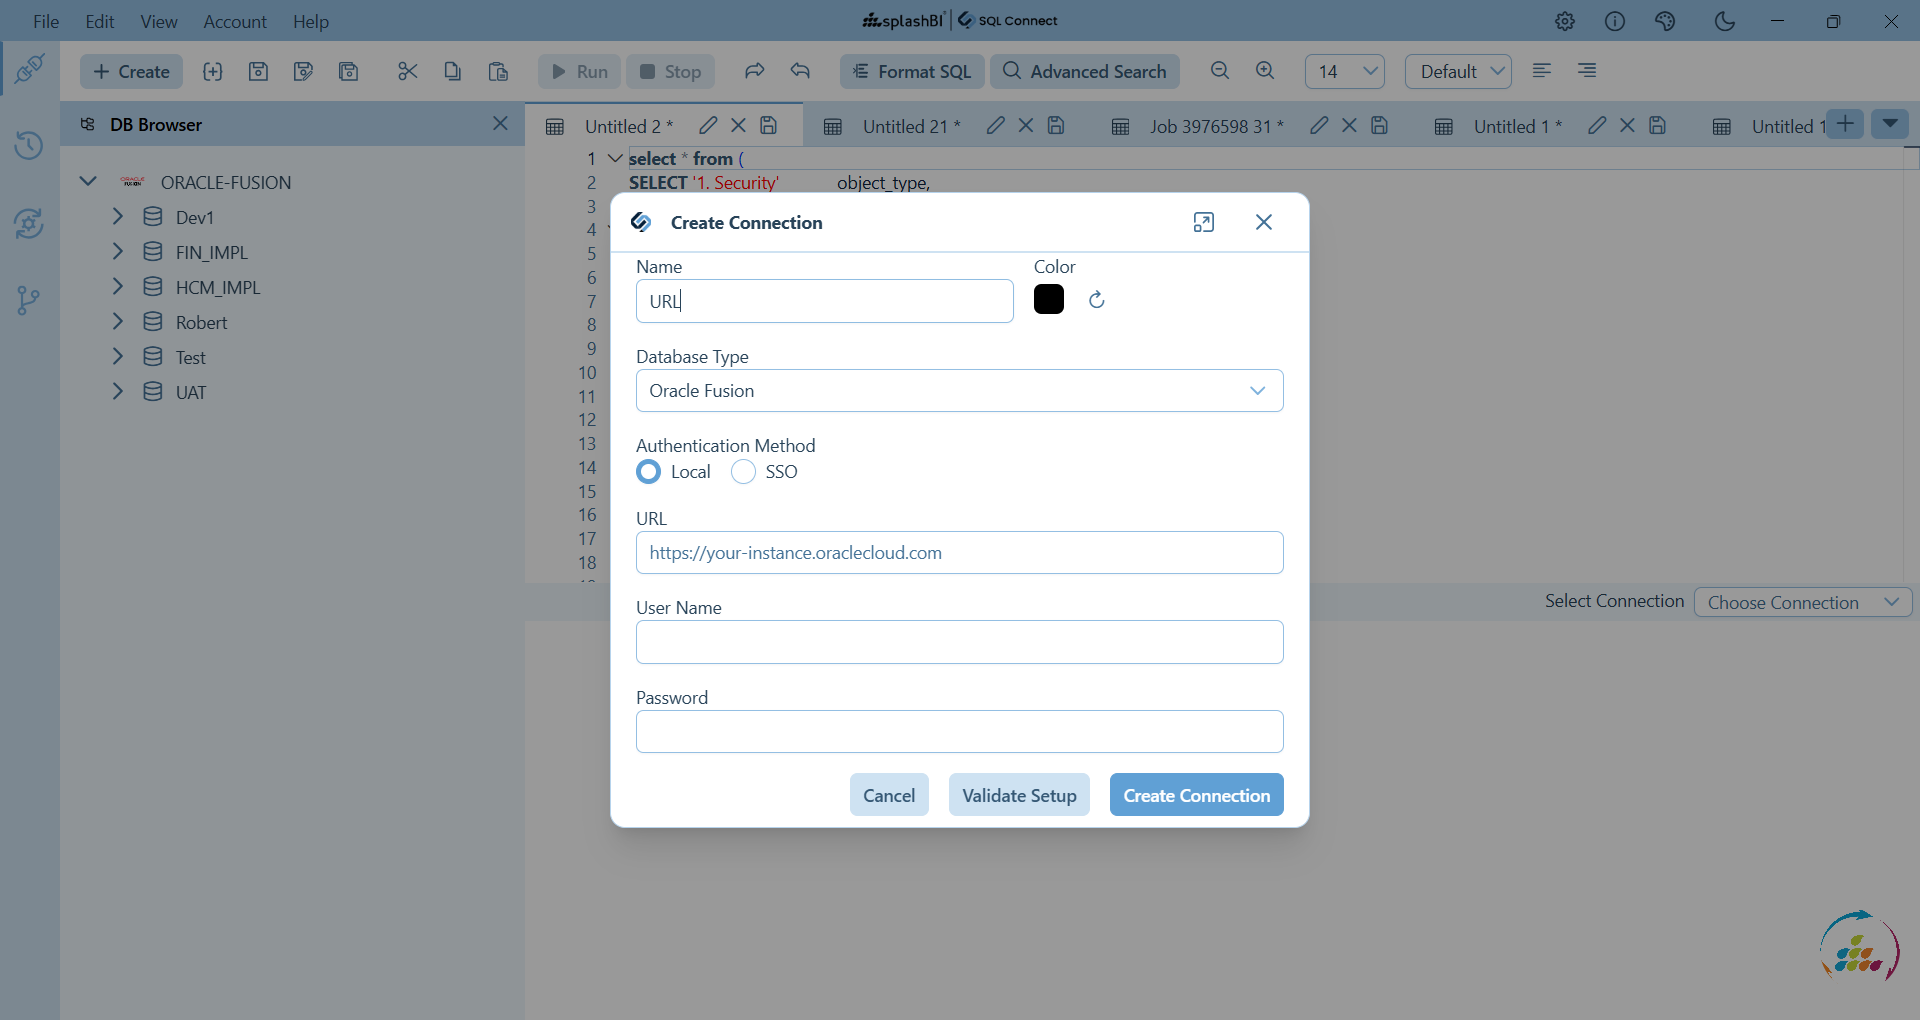Expand the UAT database node
Screen dimensions: 1920x1020
click(118, 391)
